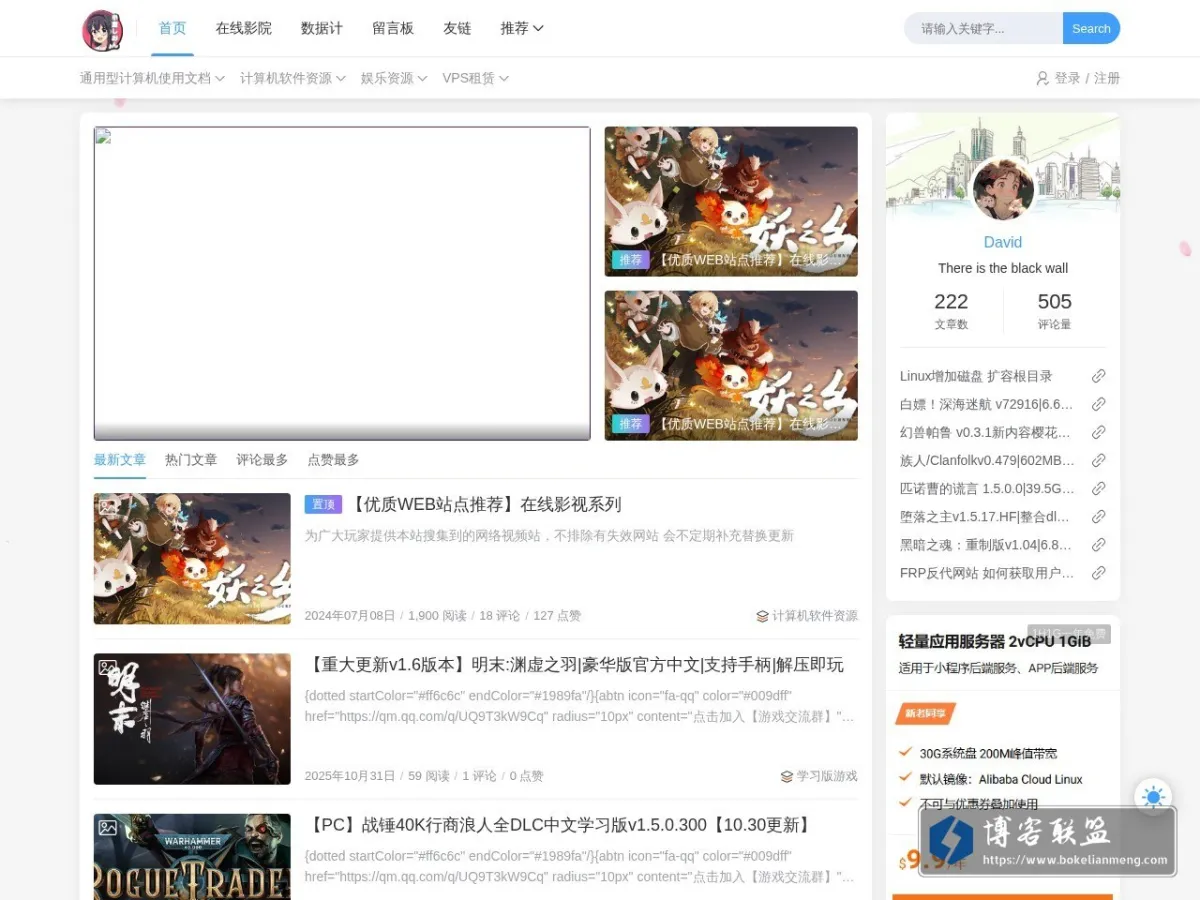Click image icon on Rogue Trader thumbnail
1200x900 pixels.
click(x=108, y=827)
